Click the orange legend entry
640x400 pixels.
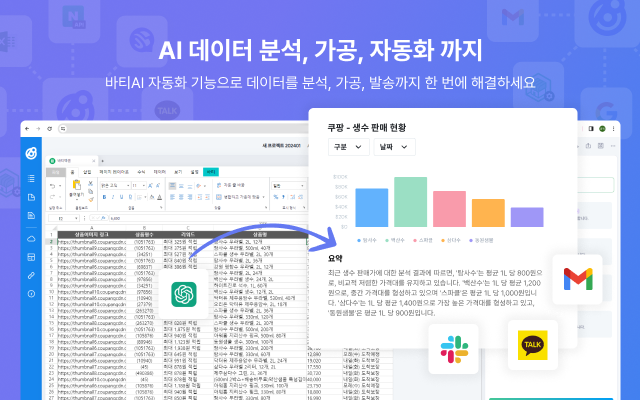[451, 240]
